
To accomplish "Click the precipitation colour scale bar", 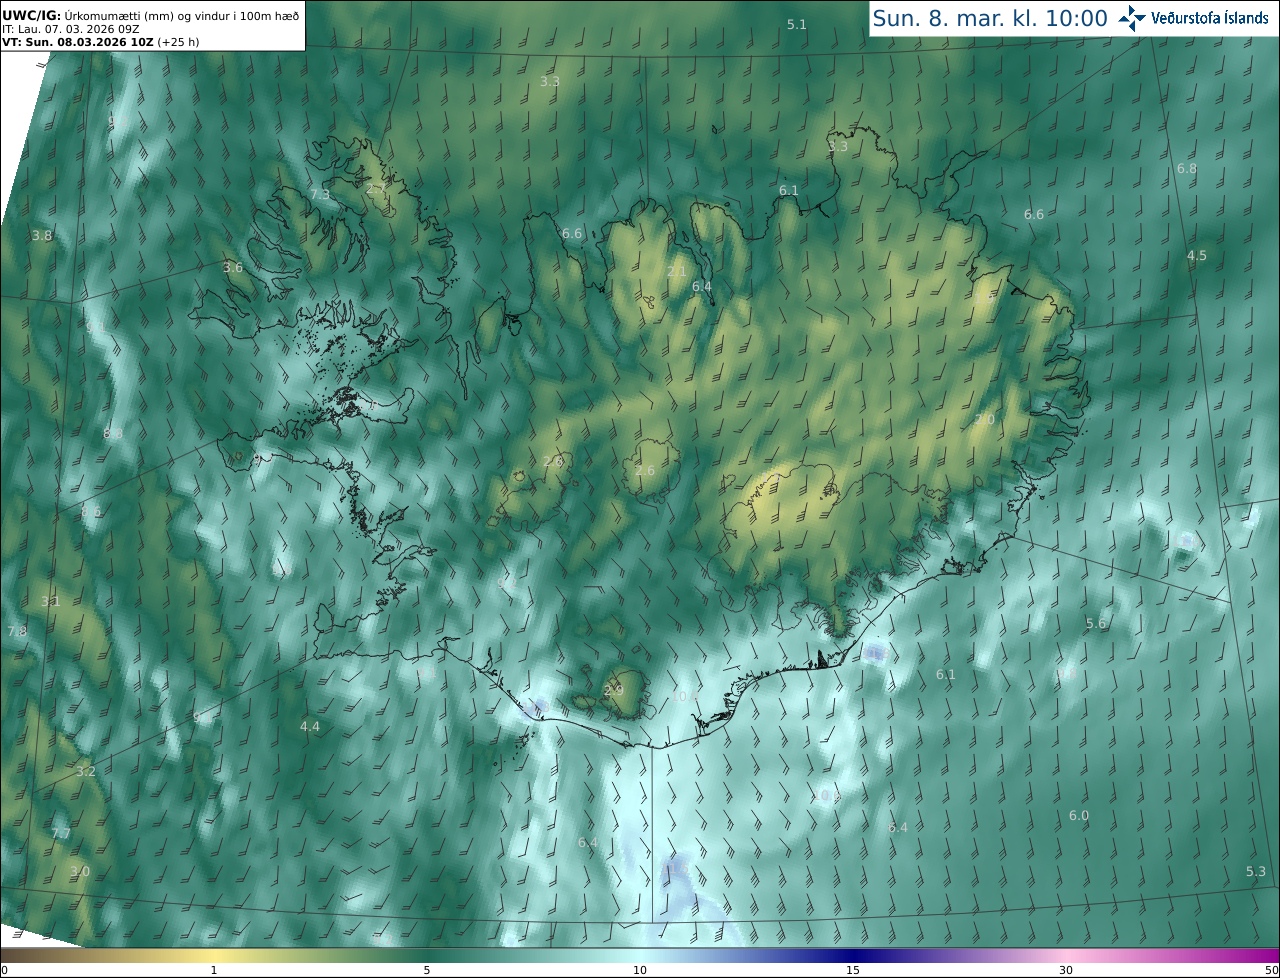I will pyautogui.click(x=640, y=956).
